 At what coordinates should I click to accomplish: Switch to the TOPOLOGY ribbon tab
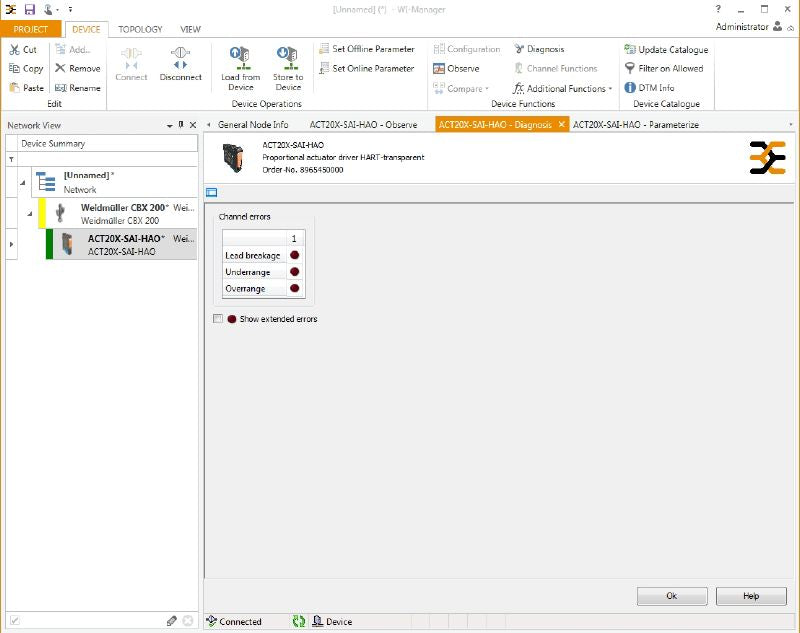click(140, 29)
